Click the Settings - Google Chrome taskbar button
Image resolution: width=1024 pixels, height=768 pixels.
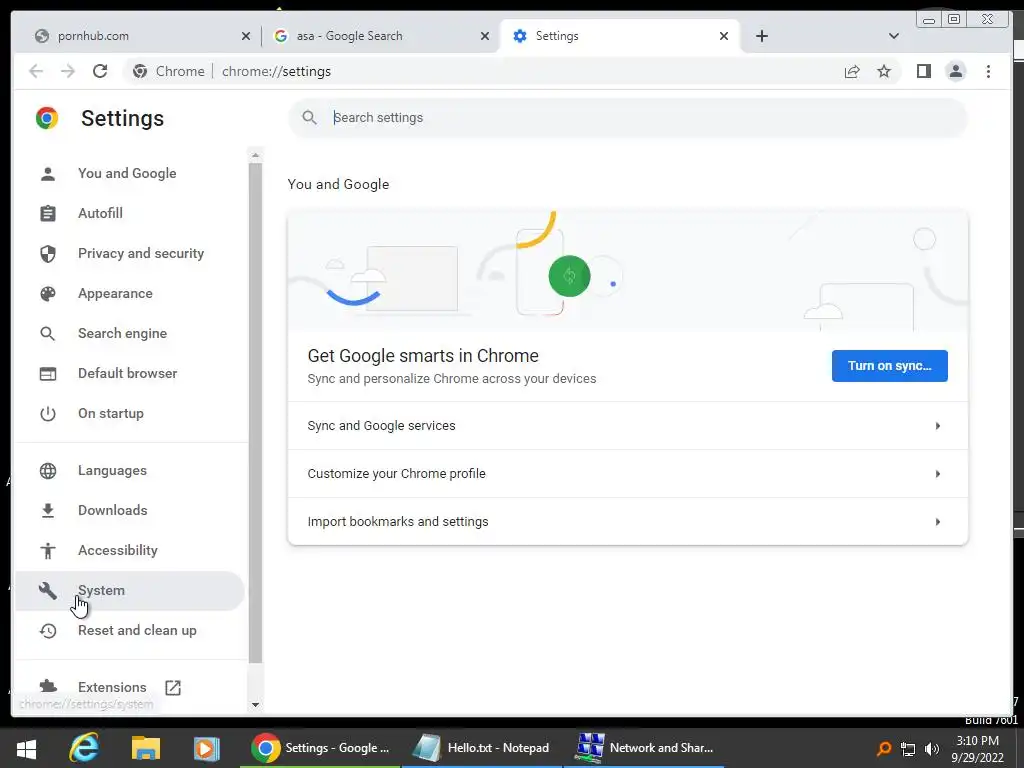(x=320, y=748)
